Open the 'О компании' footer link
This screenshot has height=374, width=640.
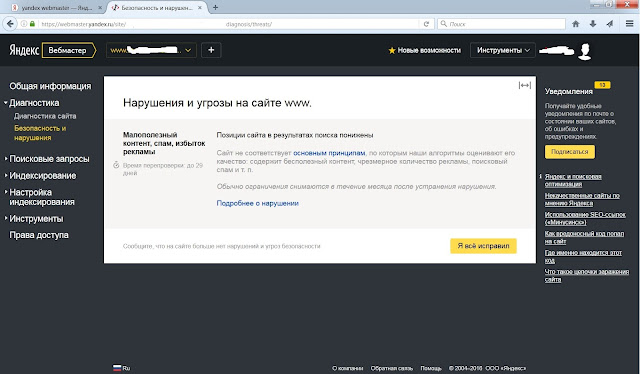click(348, 368)
